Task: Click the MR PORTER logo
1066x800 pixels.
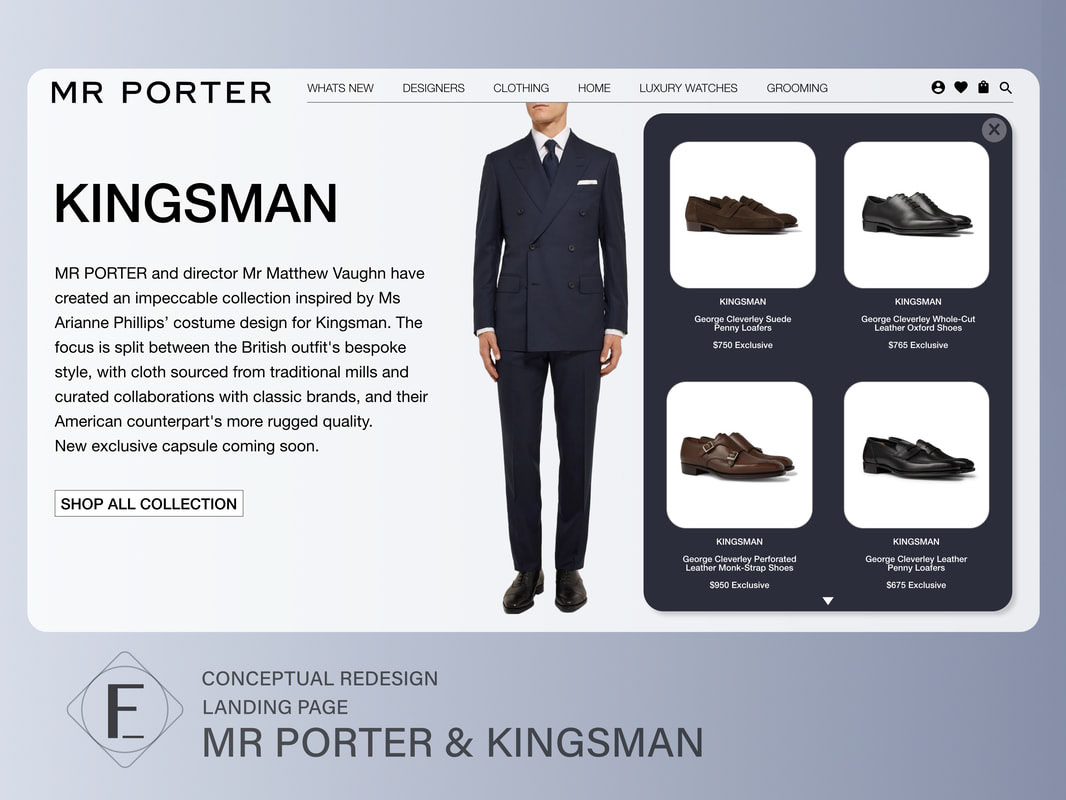Action: 161,92
